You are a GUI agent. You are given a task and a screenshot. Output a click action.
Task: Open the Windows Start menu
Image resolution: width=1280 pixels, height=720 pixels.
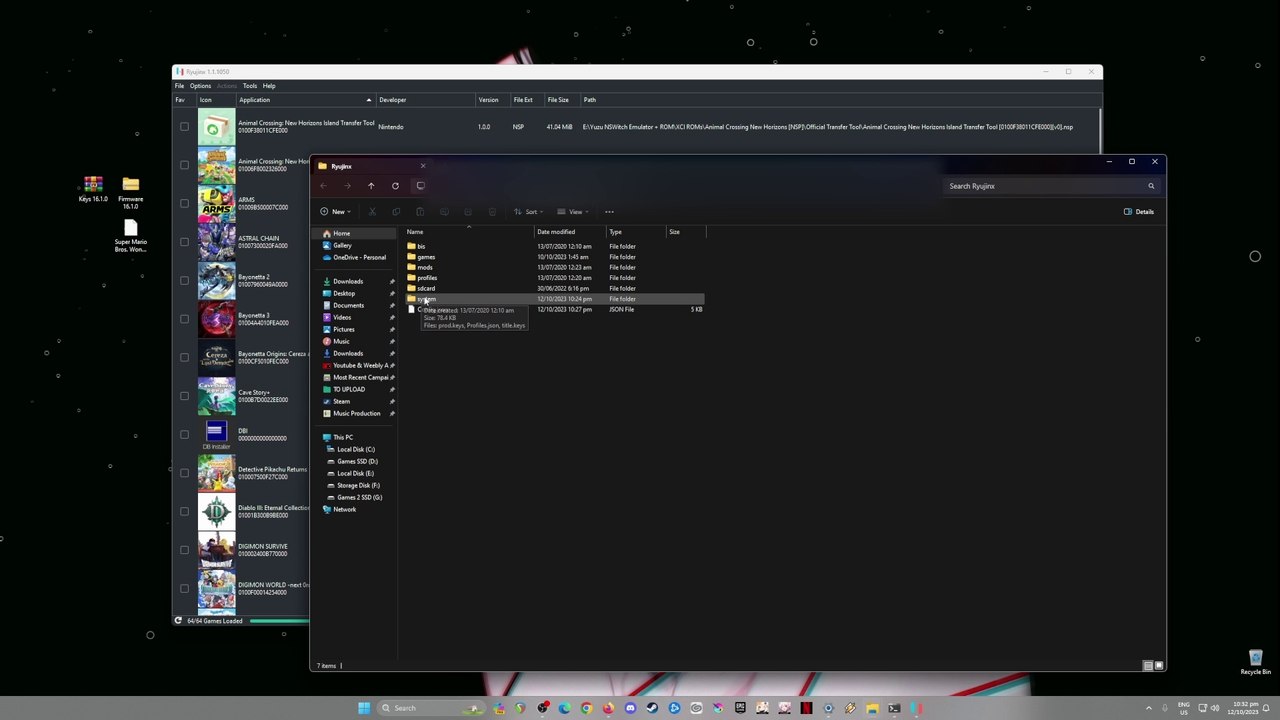tap(364, 708)
